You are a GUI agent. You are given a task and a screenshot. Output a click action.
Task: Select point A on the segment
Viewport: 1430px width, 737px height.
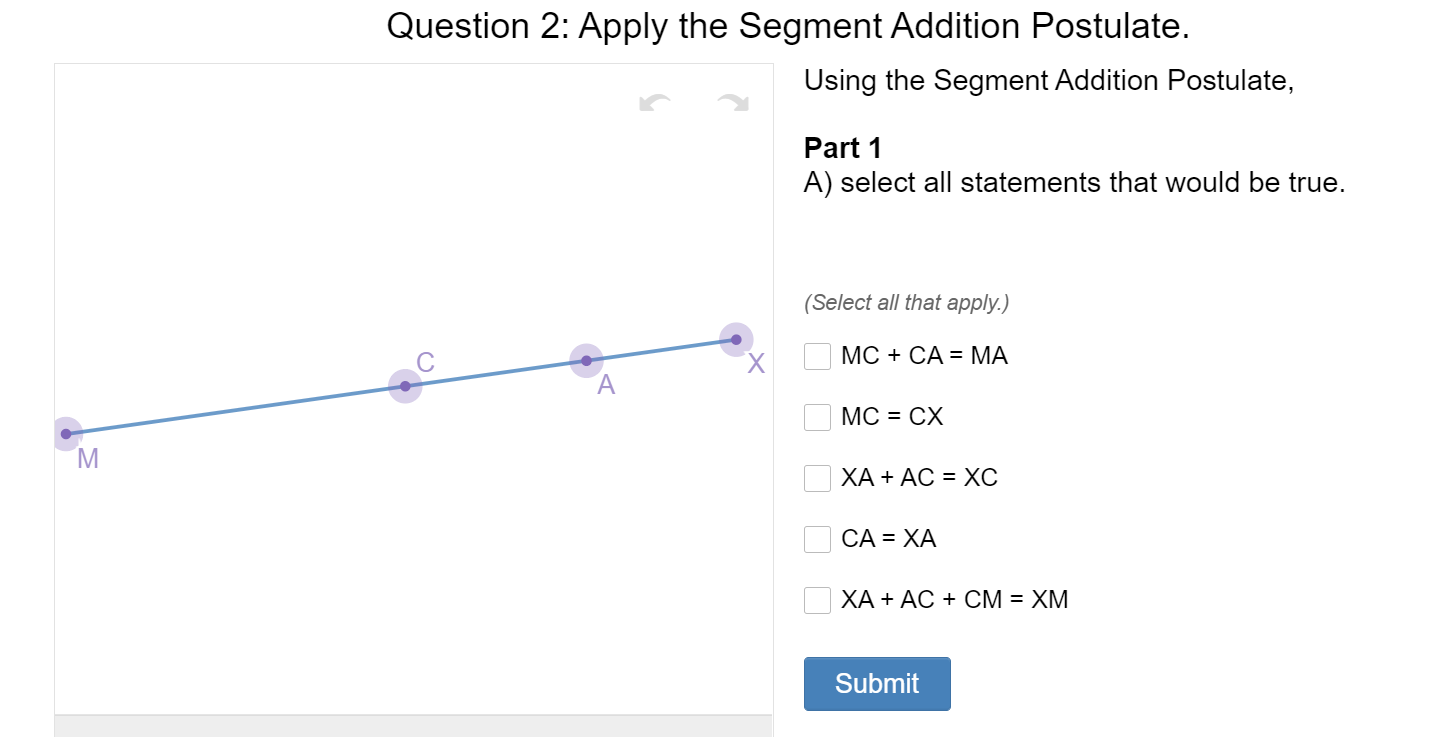[x=586, y=360]
